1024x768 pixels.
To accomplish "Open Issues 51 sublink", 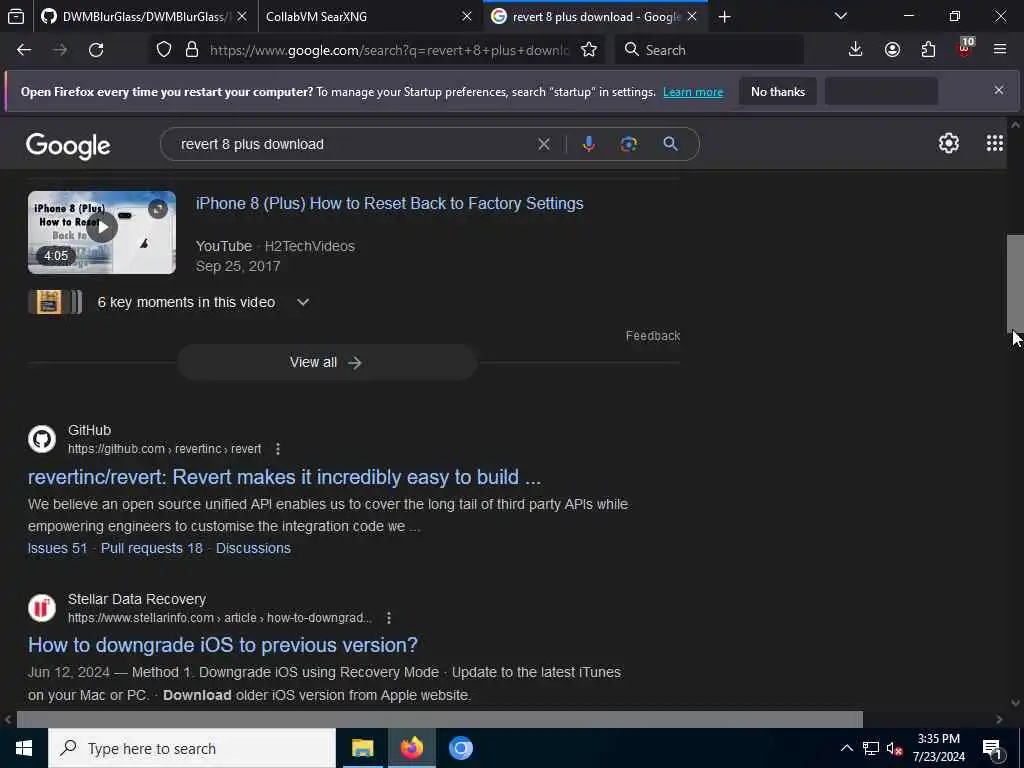I will (57, 549).
